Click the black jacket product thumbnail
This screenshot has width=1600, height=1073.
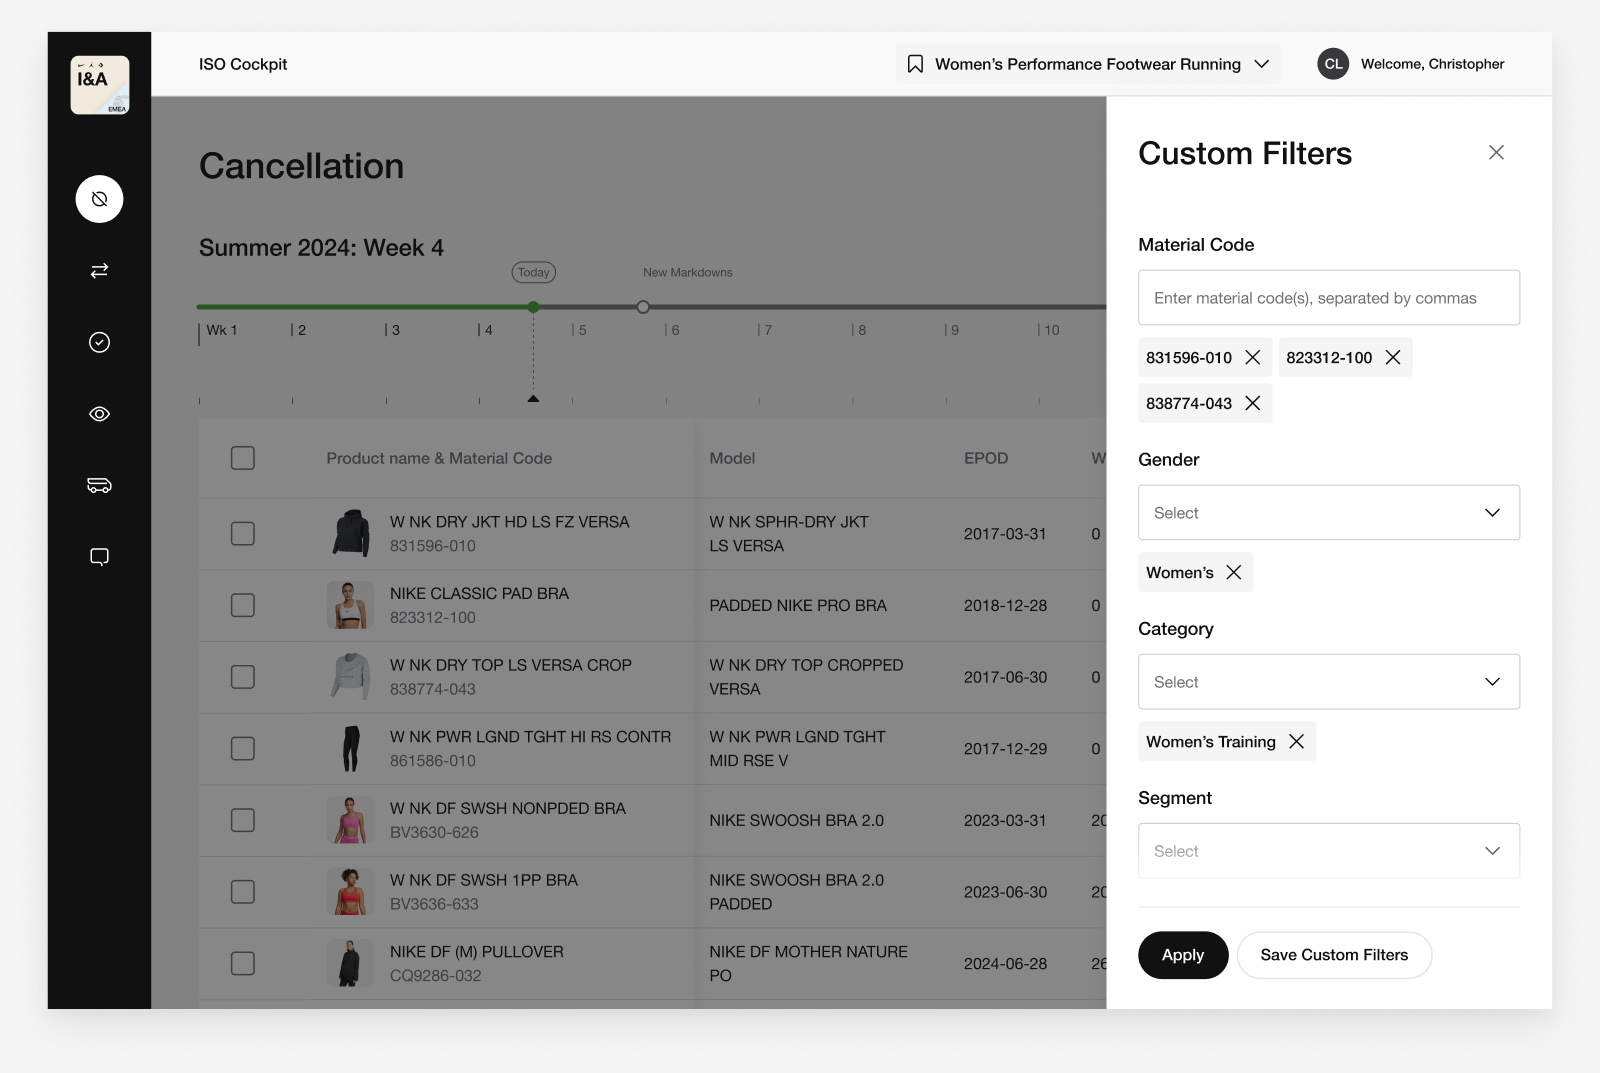click(x=350, y=534)
